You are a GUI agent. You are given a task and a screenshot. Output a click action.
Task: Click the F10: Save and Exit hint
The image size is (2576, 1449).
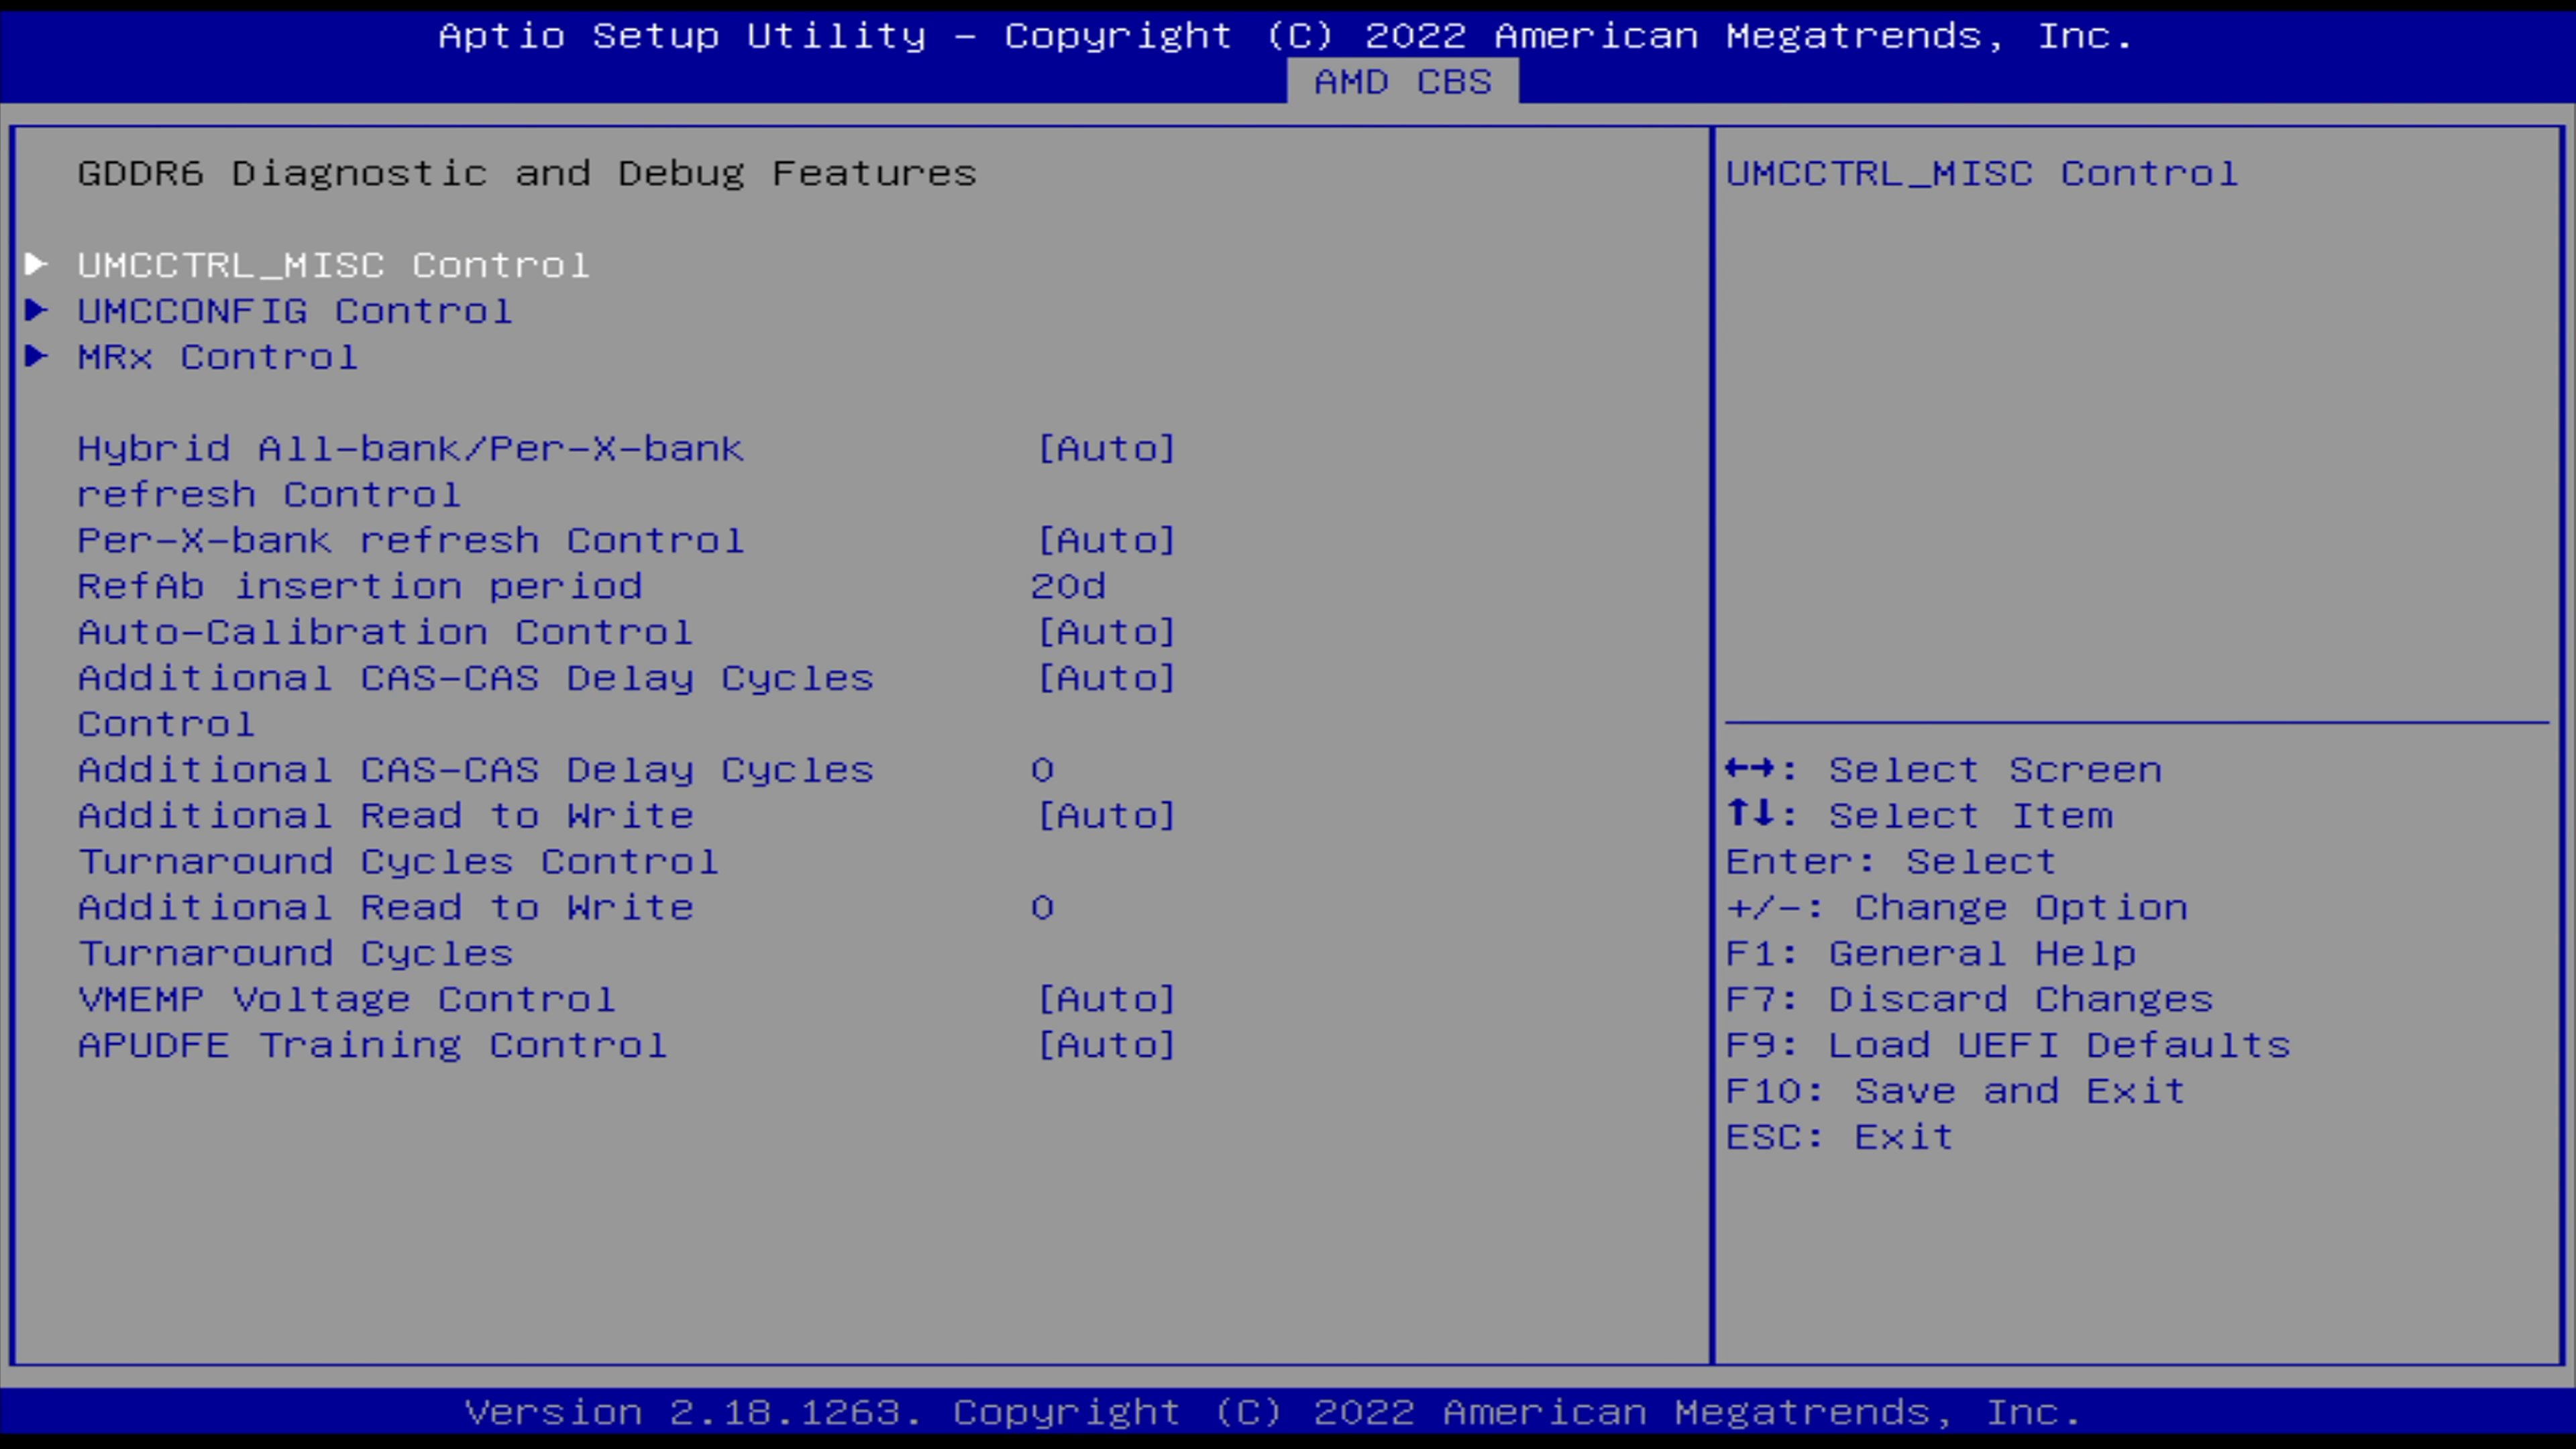(x=1956, y=1092)
